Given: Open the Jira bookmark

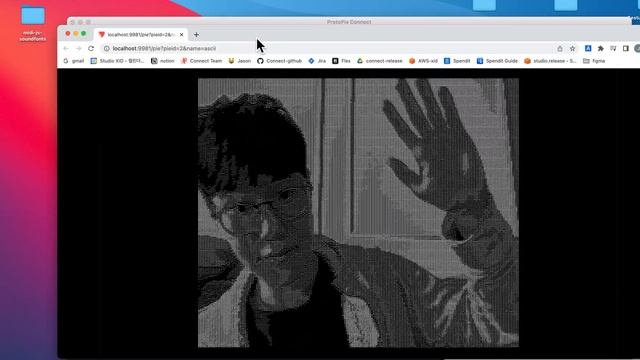Looking at the screenshot, I should (x=317, y=61).
